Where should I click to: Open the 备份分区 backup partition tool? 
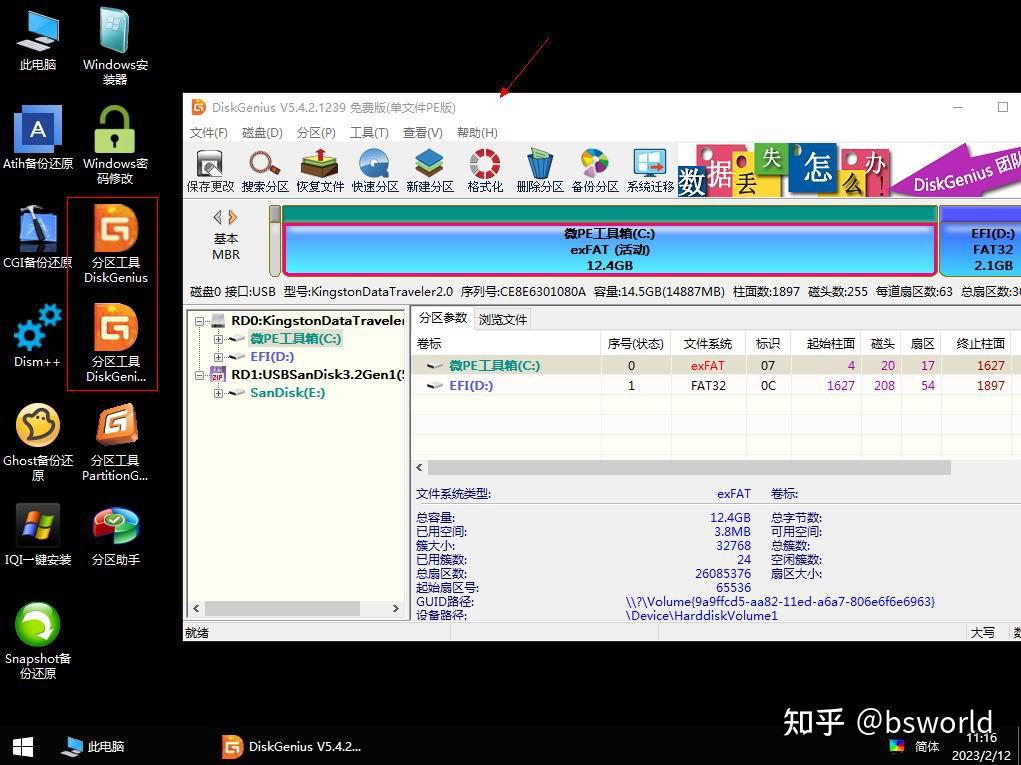tap(594, 171)
